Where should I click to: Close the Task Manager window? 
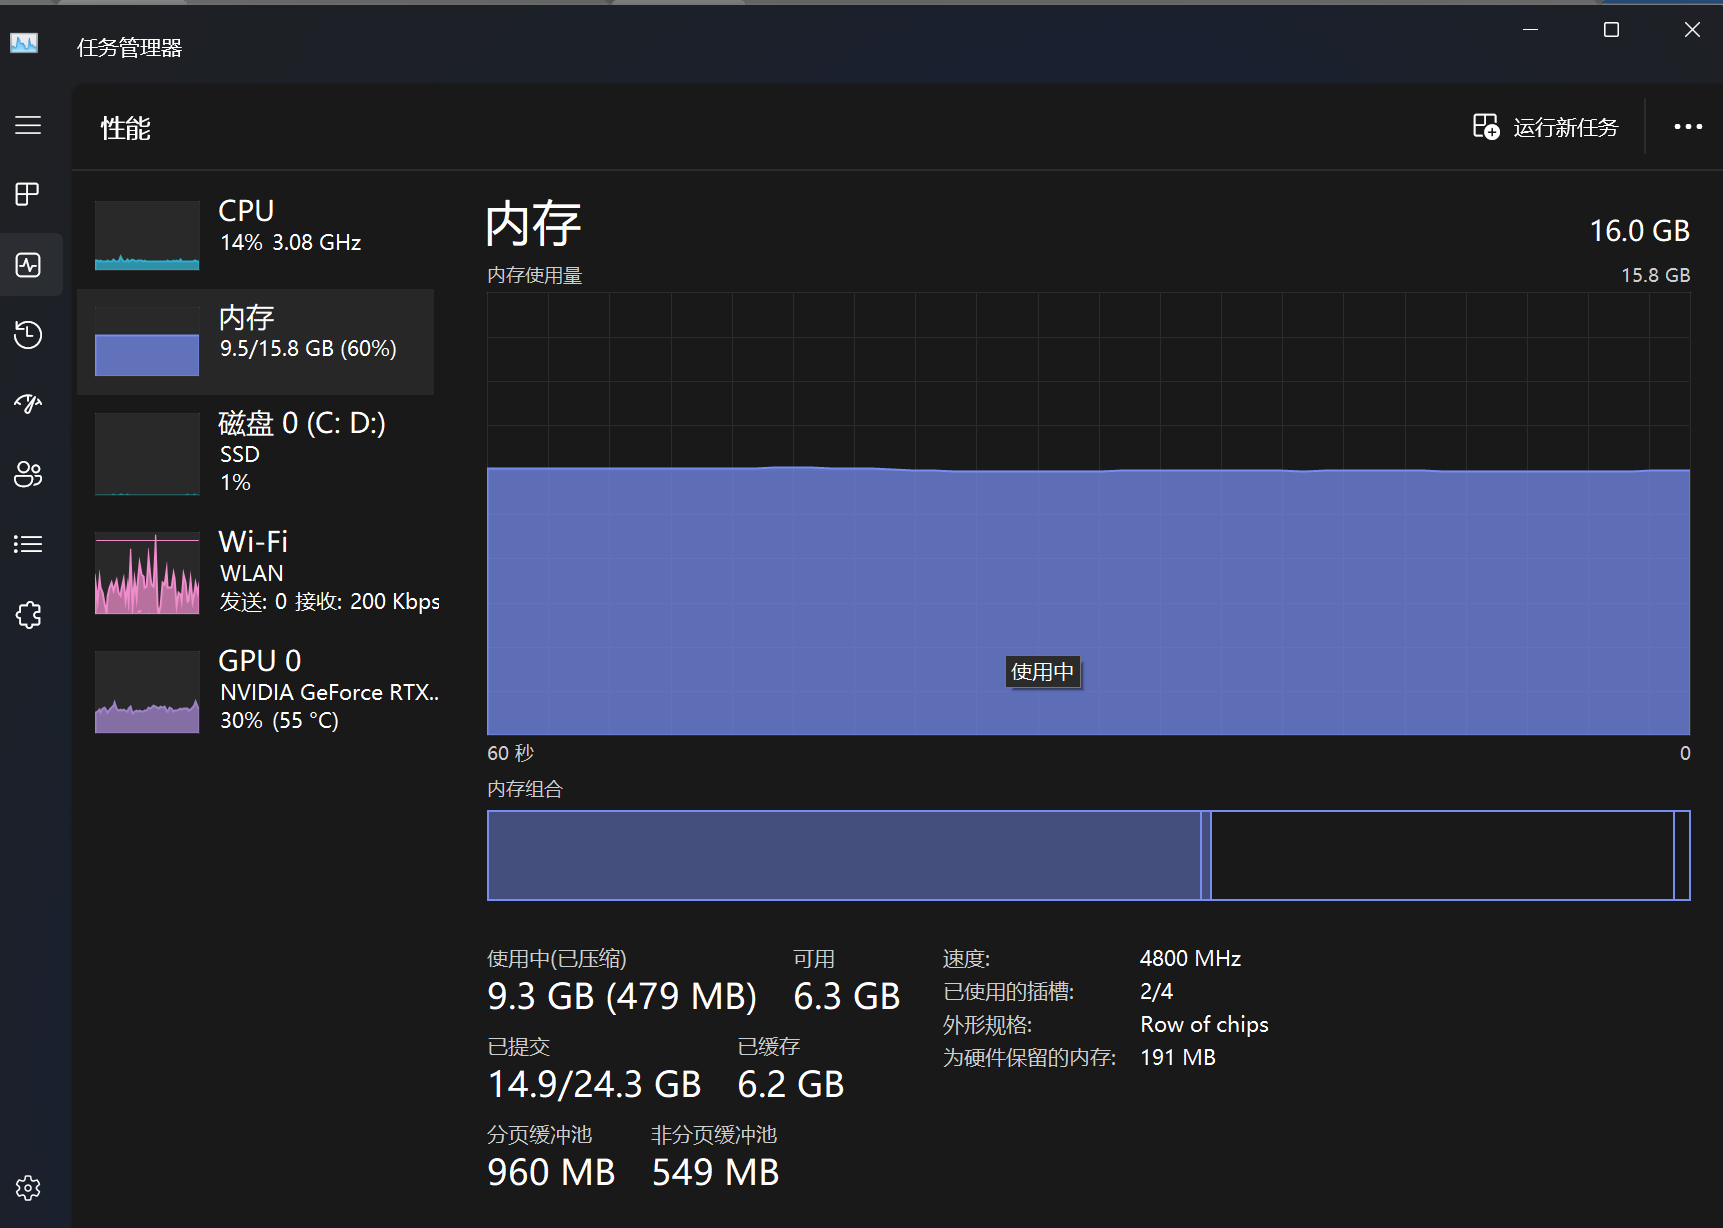pos(1692,30)
